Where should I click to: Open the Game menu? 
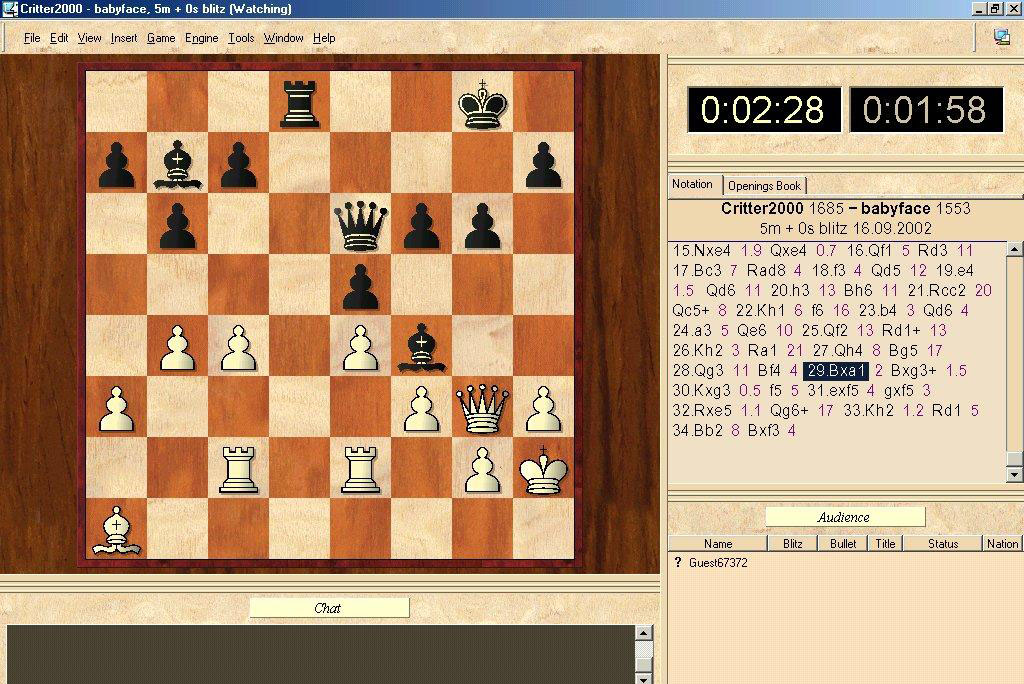click(161, 38)
